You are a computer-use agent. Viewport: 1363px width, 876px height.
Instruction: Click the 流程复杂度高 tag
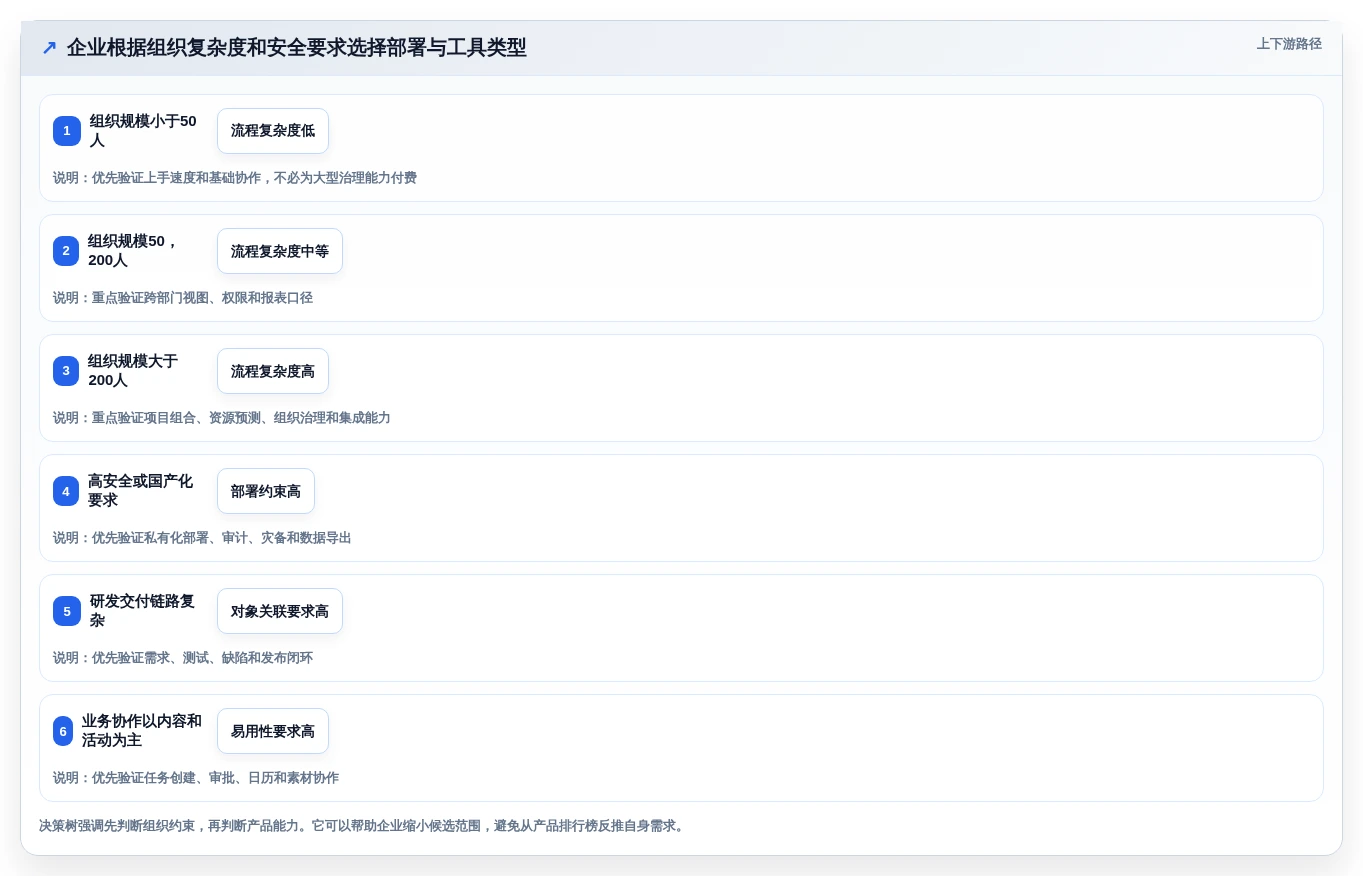pyautogui.click(x=273, y=371)
